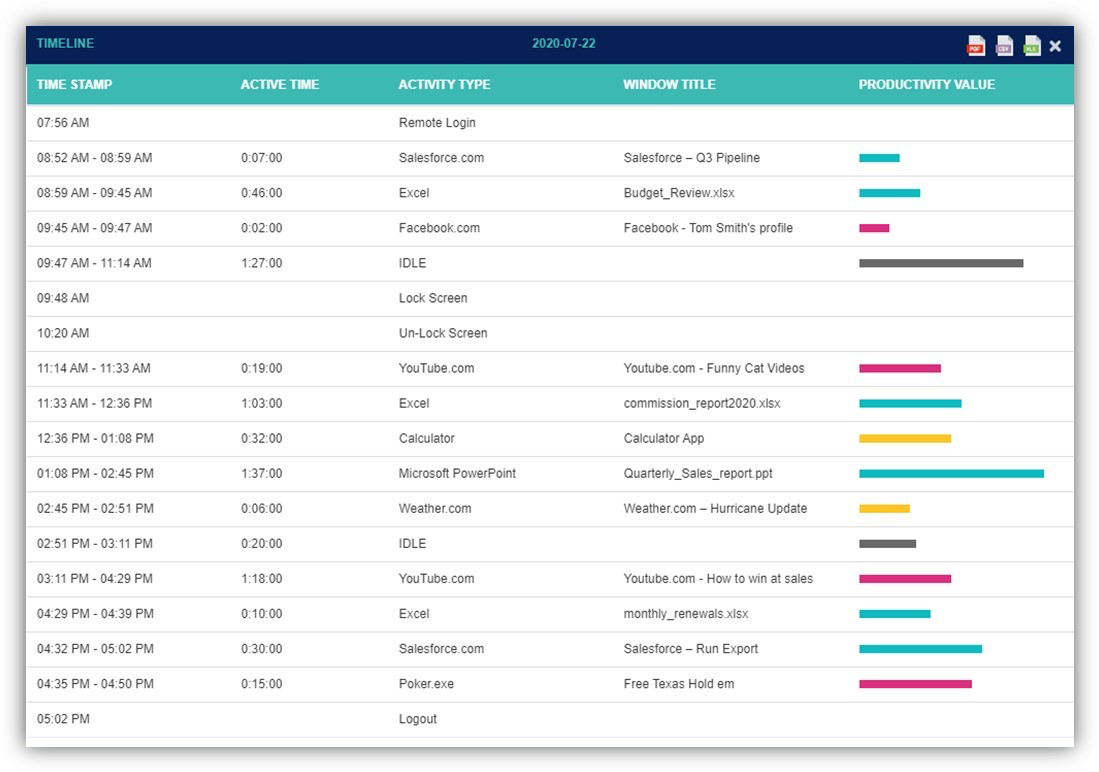The image size is (1099, 772).
Task: Select the Facebook.com activity type
Action: (439, 228)
